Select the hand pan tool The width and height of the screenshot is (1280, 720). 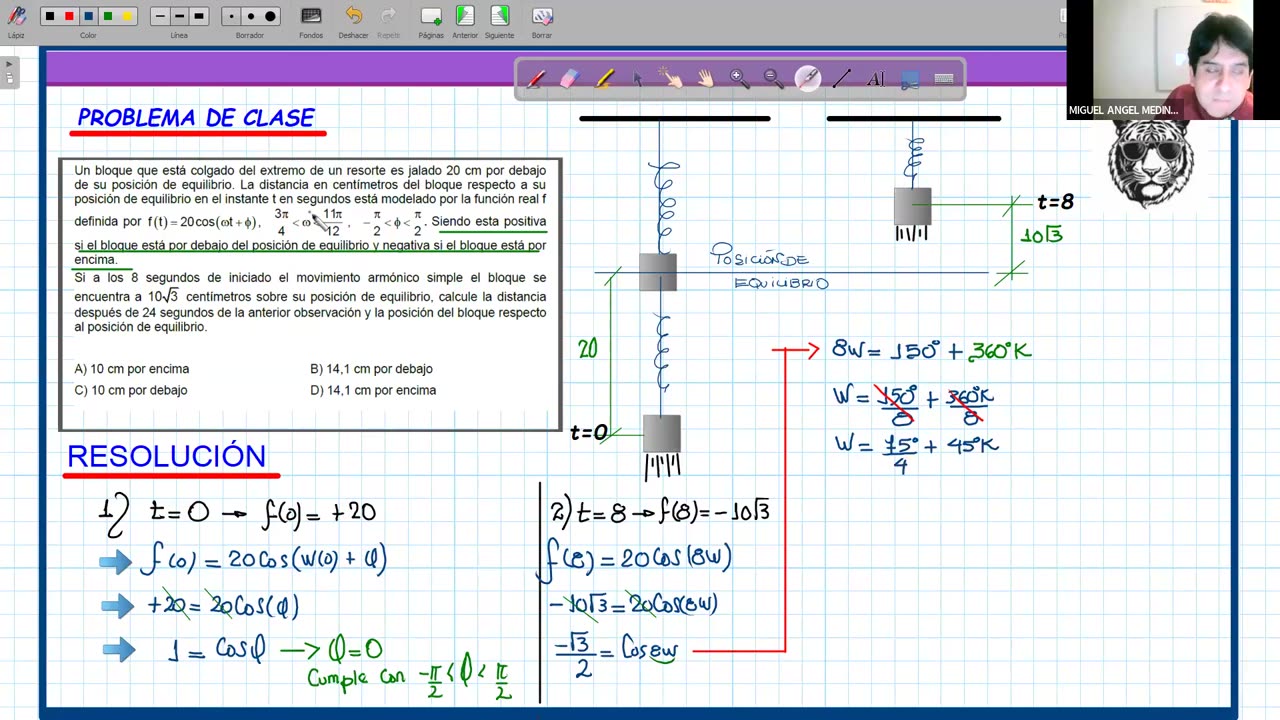[705, 79]
